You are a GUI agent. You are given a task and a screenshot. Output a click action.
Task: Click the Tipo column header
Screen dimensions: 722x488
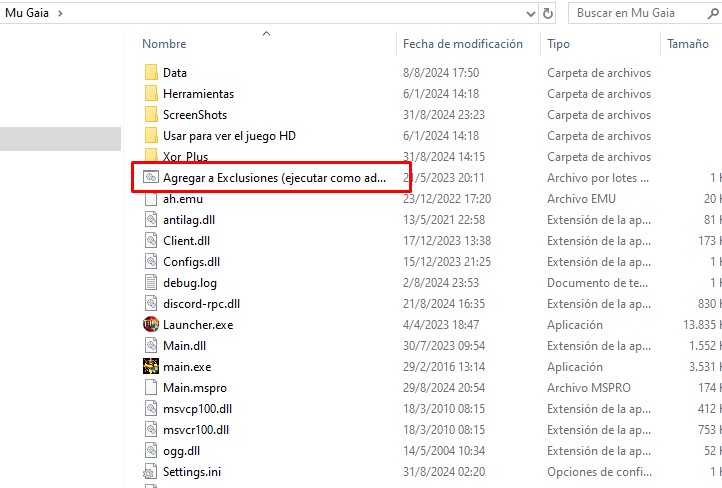558,44
